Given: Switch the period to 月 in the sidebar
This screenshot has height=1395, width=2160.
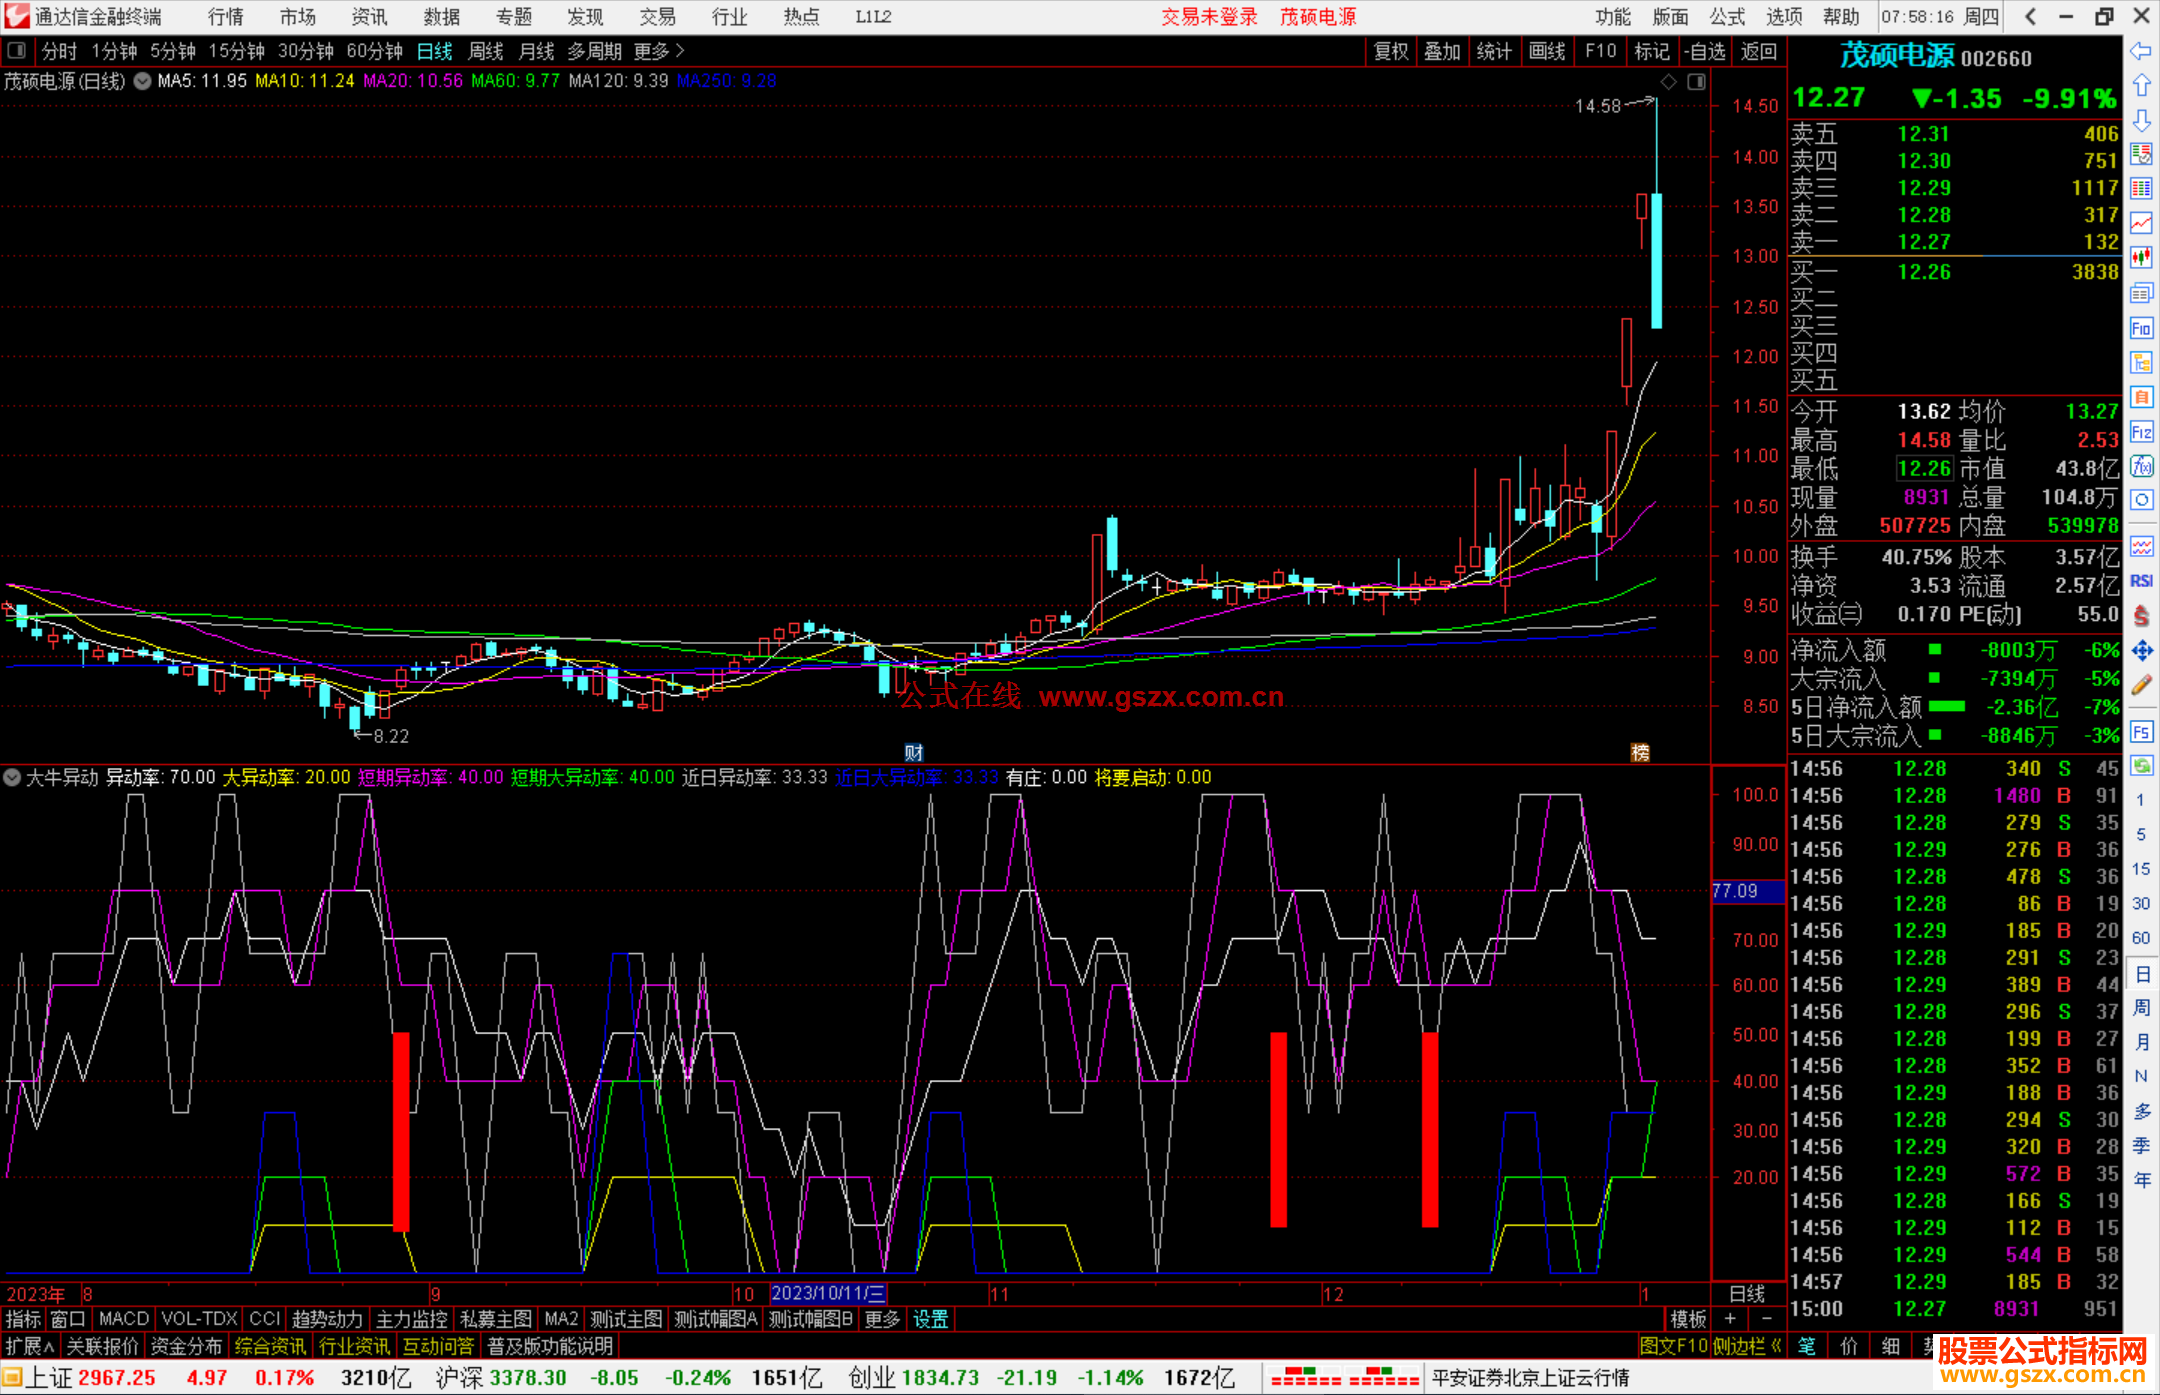Looking at the screenshot, I should point(2141,1042).
